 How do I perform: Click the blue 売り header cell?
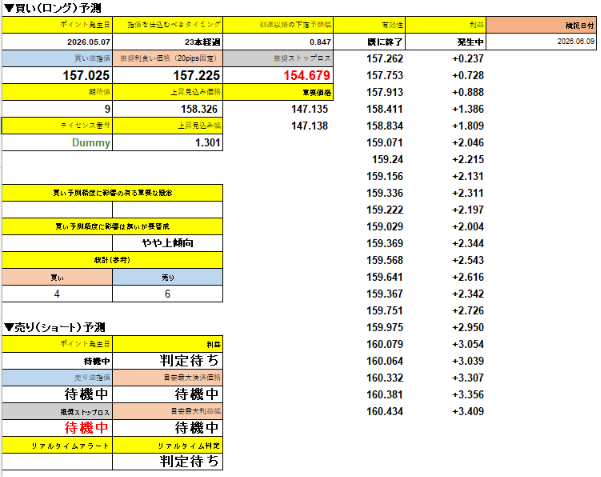(167, 277)
